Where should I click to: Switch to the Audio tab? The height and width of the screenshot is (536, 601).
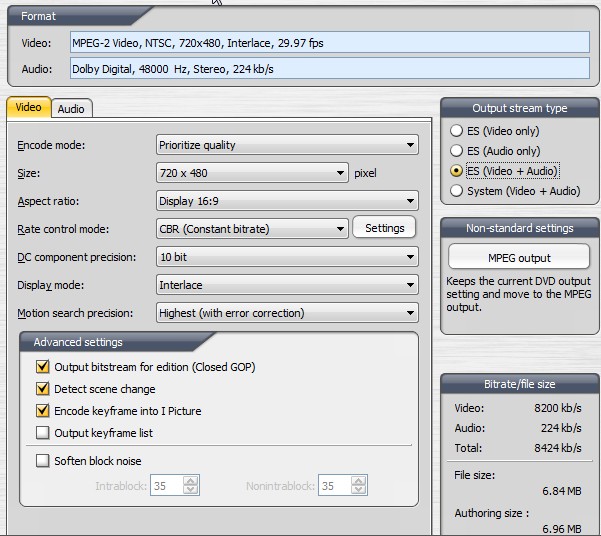(70, 108)
